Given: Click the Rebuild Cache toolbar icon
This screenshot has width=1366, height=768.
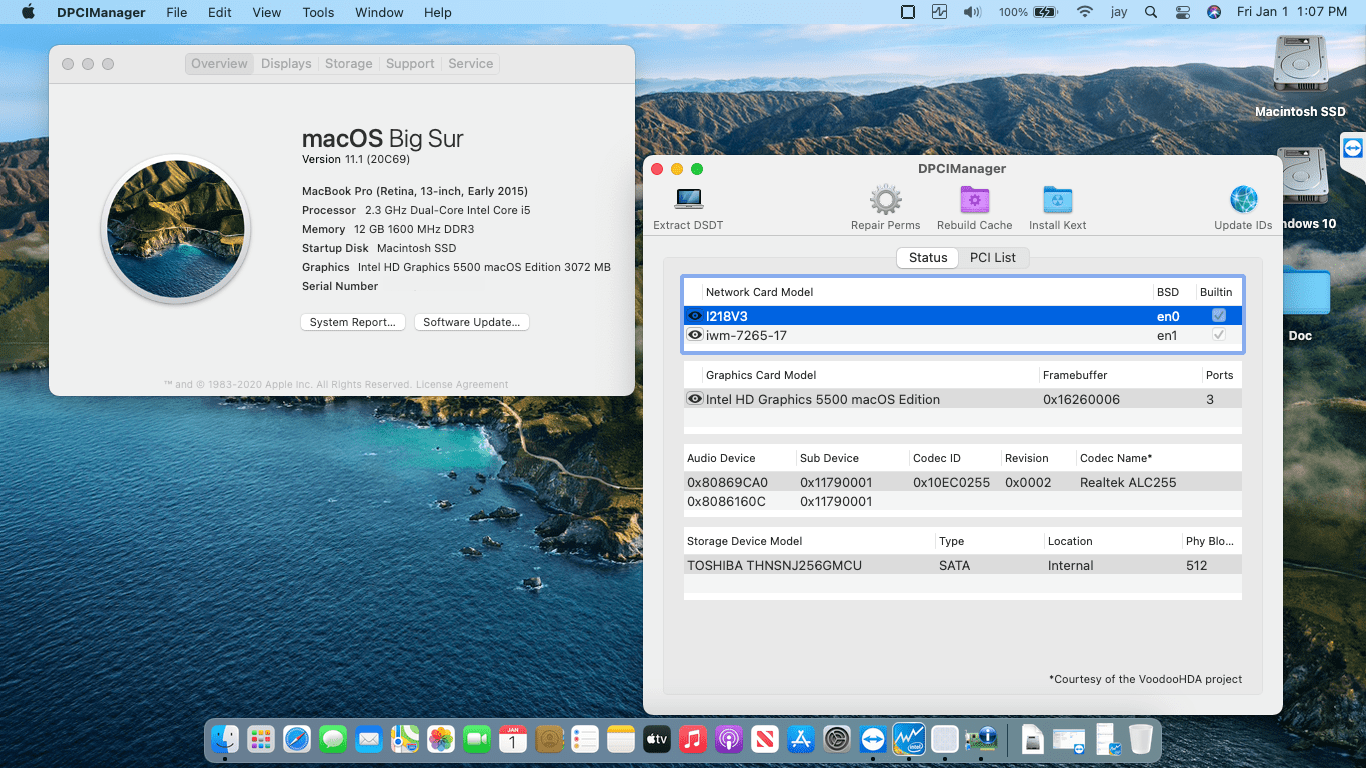Looking at the screenshot, I should (x=975, y=199).
